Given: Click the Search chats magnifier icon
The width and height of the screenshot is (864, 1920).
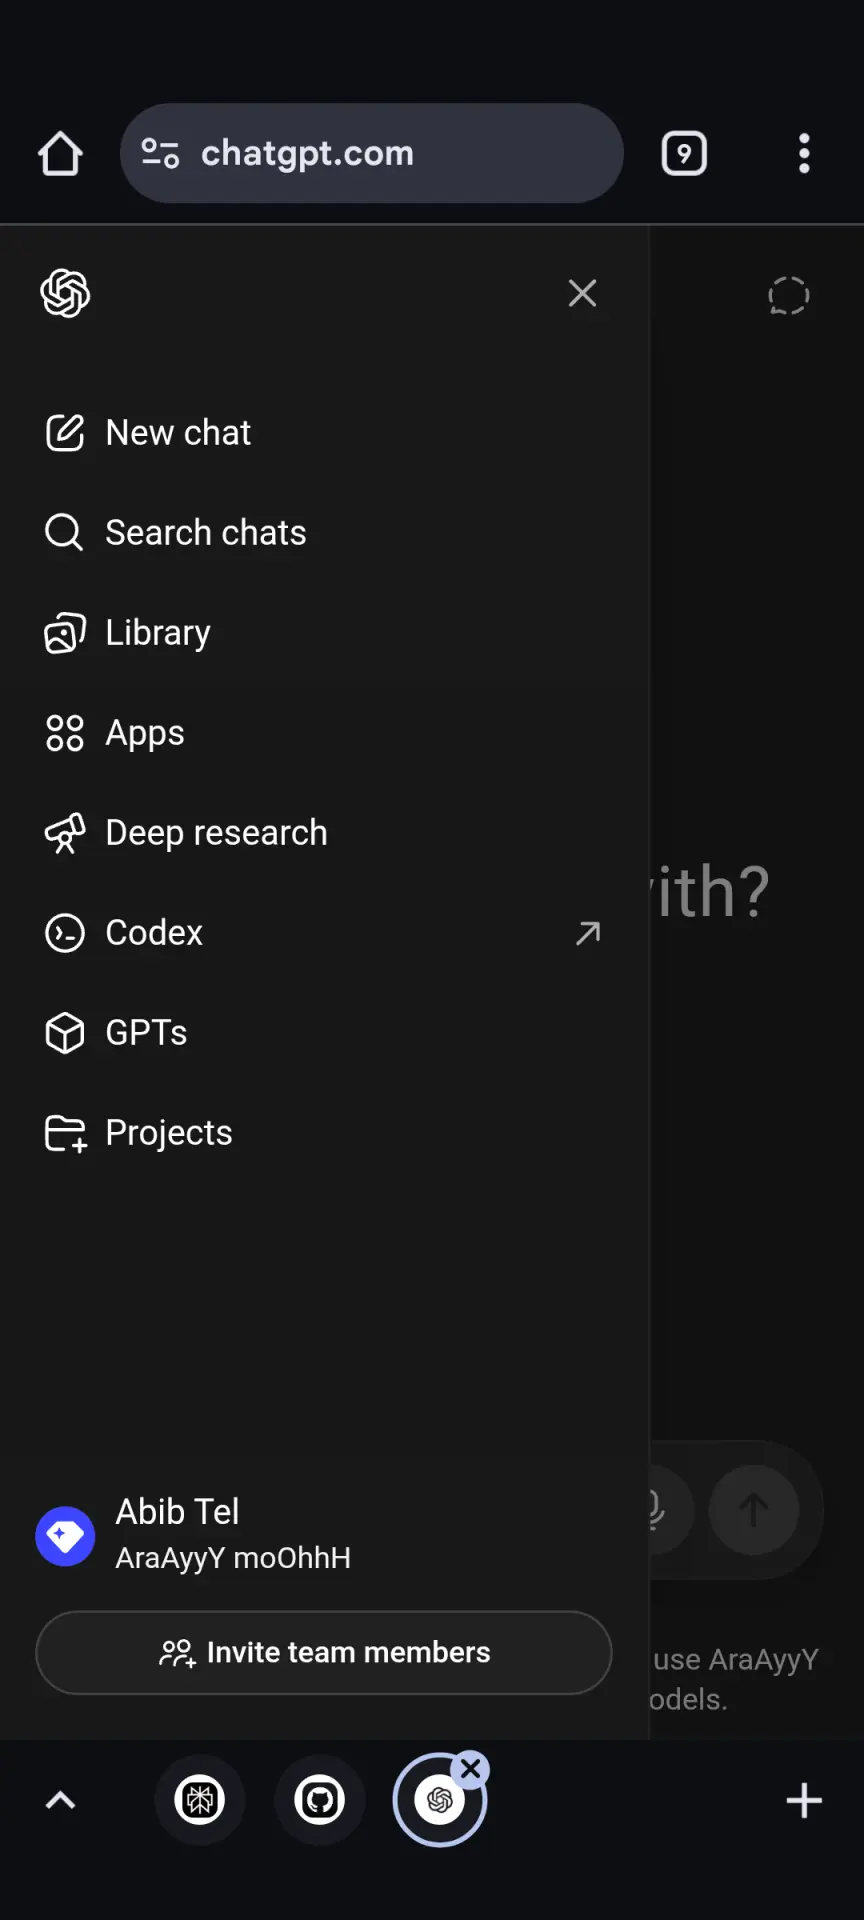Looking at the screenshot, I should 64,532.
